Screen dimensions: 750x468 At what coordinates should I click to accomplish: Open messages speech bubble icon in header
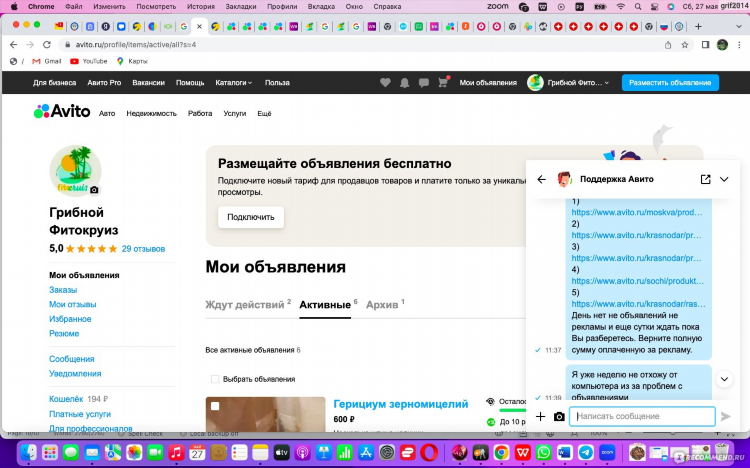click(424, 83)
